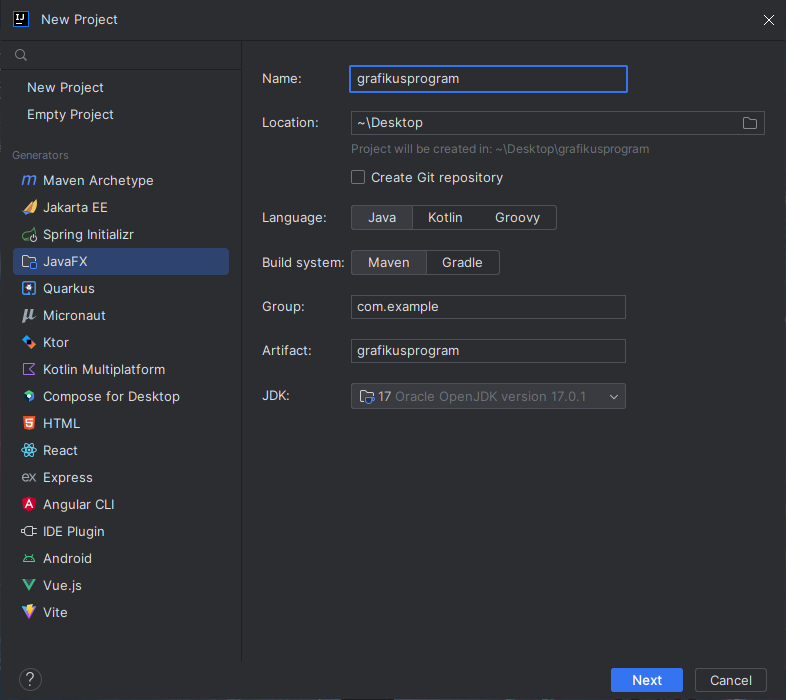Click the Spring Initializr leaf icon
786x700 pixels.
tap(29, 235)
